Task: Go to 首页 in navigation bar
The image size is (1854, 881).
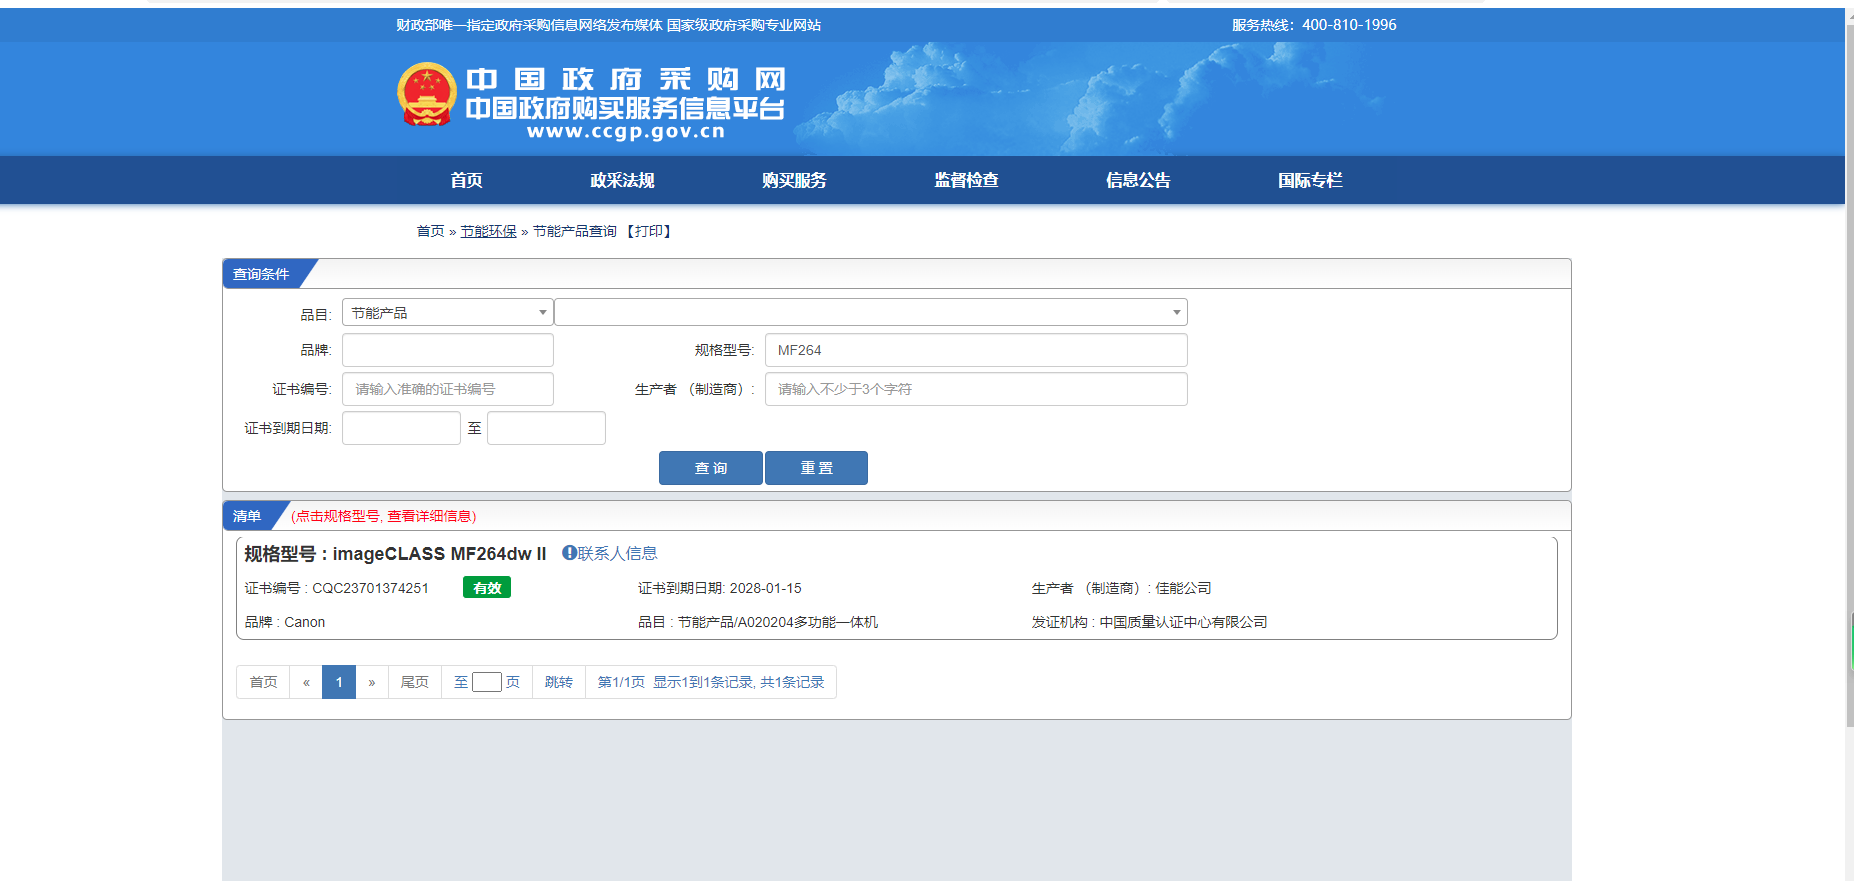Action: [x=466, y=180]
